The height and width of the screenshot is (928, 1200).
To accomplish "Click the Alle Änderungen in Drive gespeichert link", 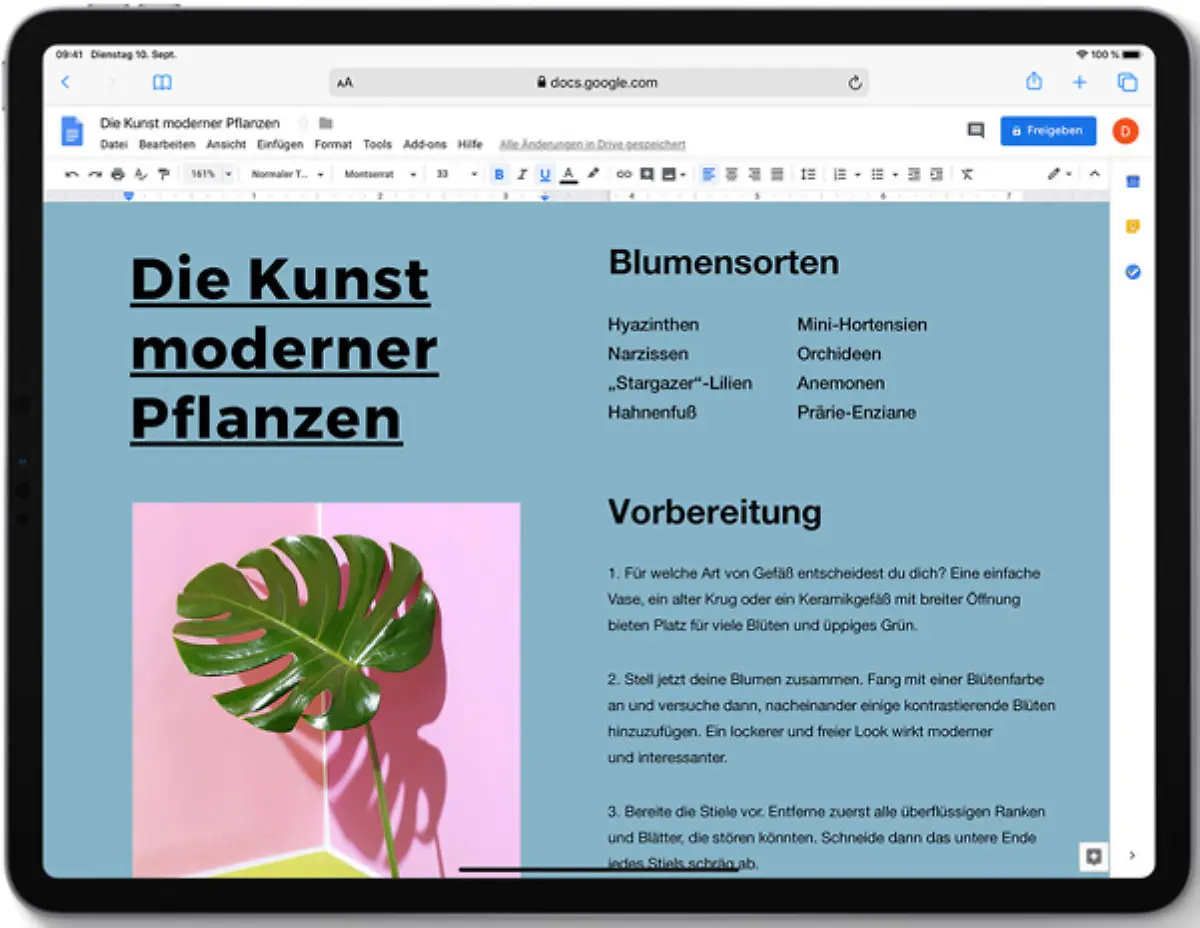I will (592, 145).
